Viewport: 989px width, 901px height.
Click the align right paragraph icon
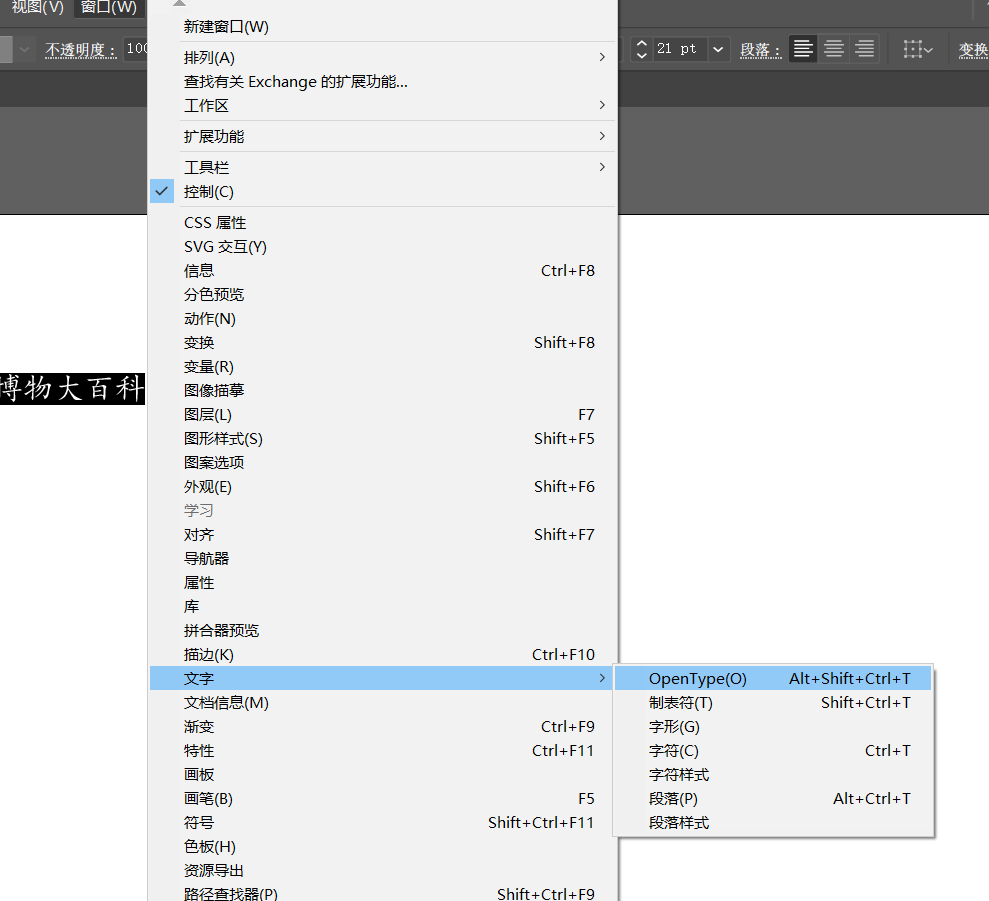pos(865,49)
